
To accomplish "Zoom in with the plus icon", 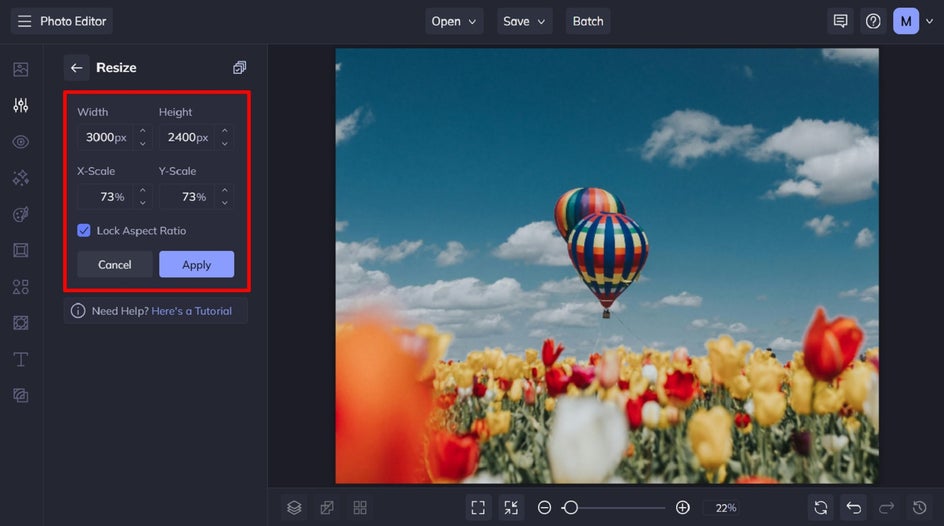I will click(683, 508).
